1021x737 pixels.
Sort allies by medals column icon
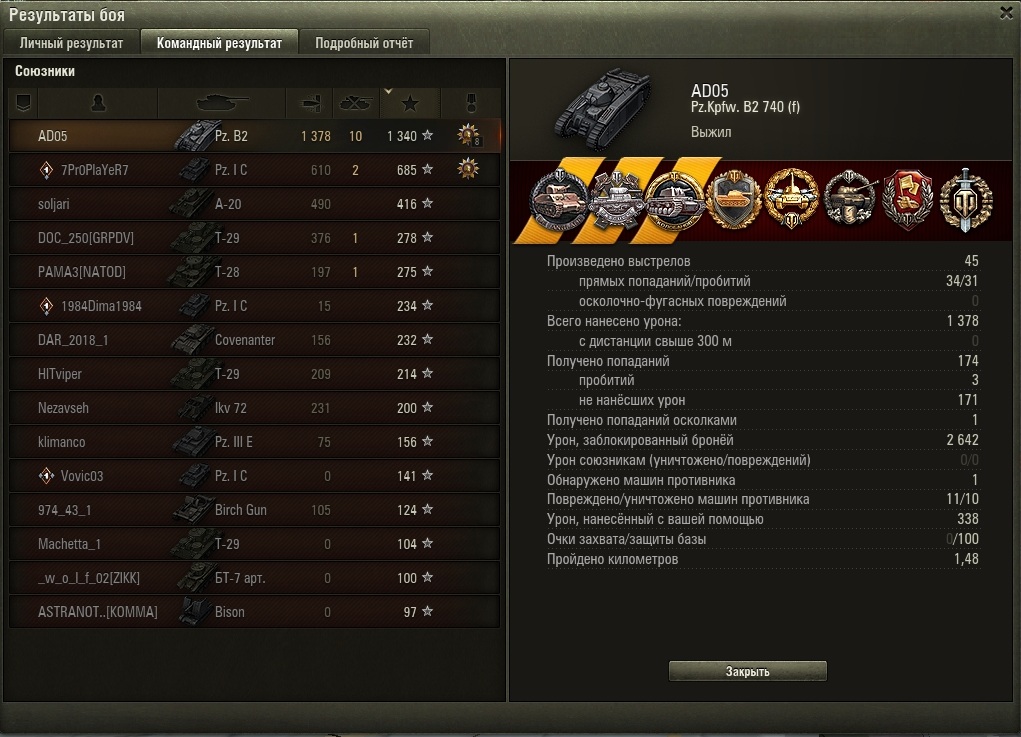[471, 103]
